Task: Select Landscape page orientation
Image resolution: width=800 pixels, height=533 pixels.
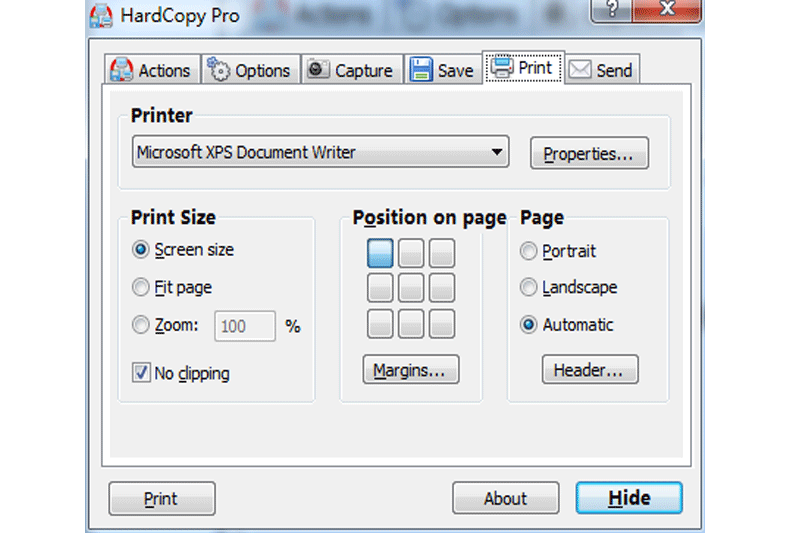Action: tap(568, 287)
